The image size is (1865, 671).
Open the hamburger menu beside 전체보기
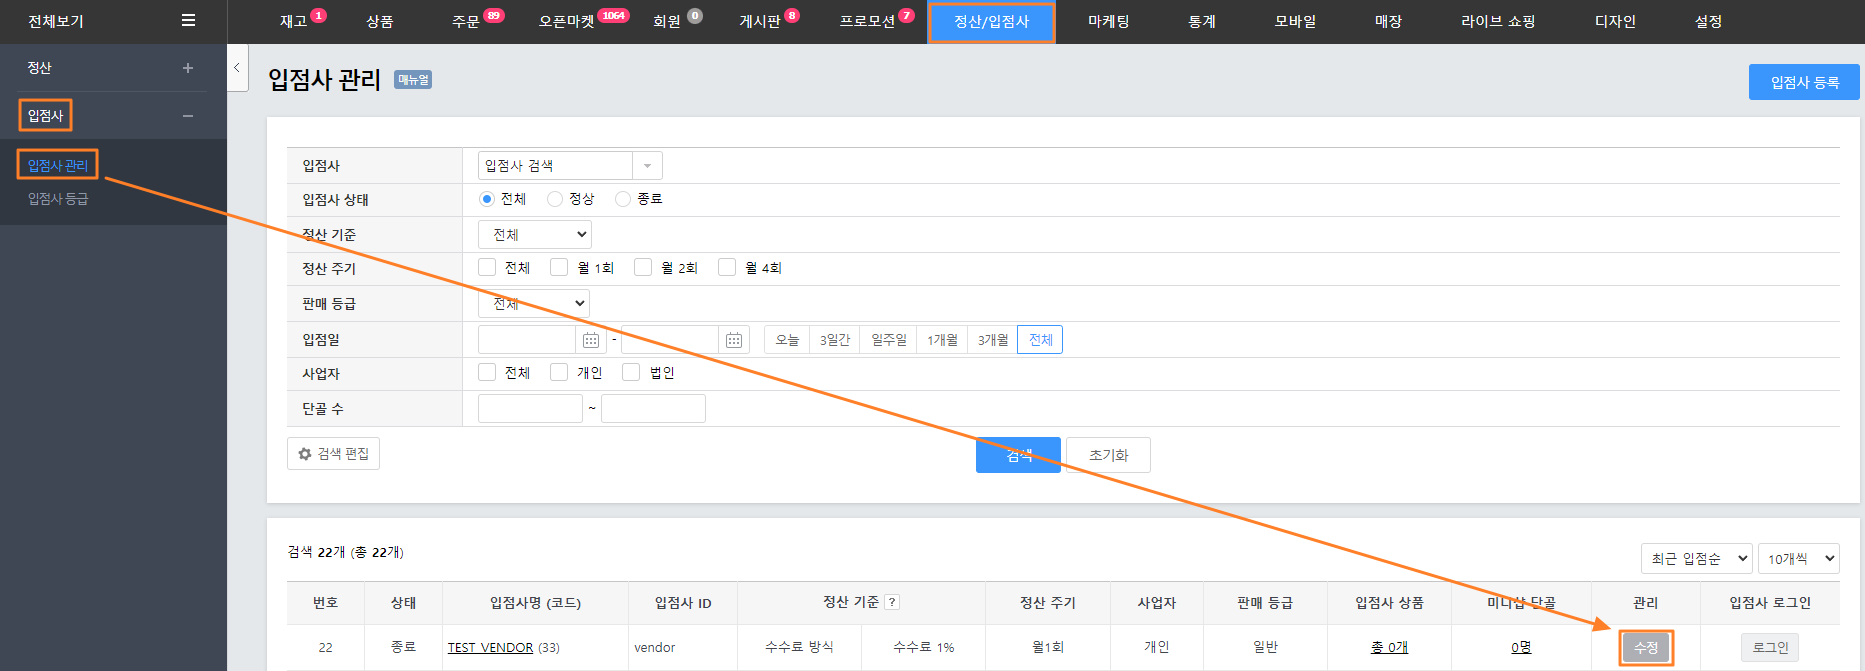coord(188,20)
